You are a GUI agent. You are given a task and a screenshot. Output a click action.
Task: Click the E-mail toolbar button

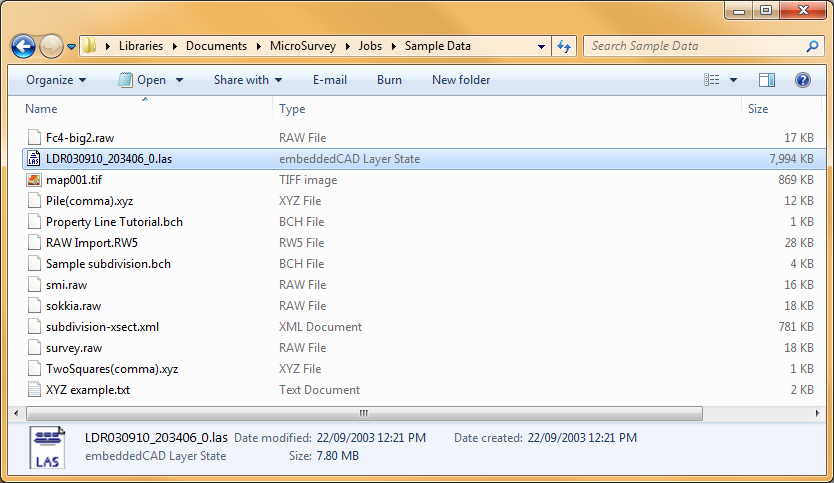[330, 80]
